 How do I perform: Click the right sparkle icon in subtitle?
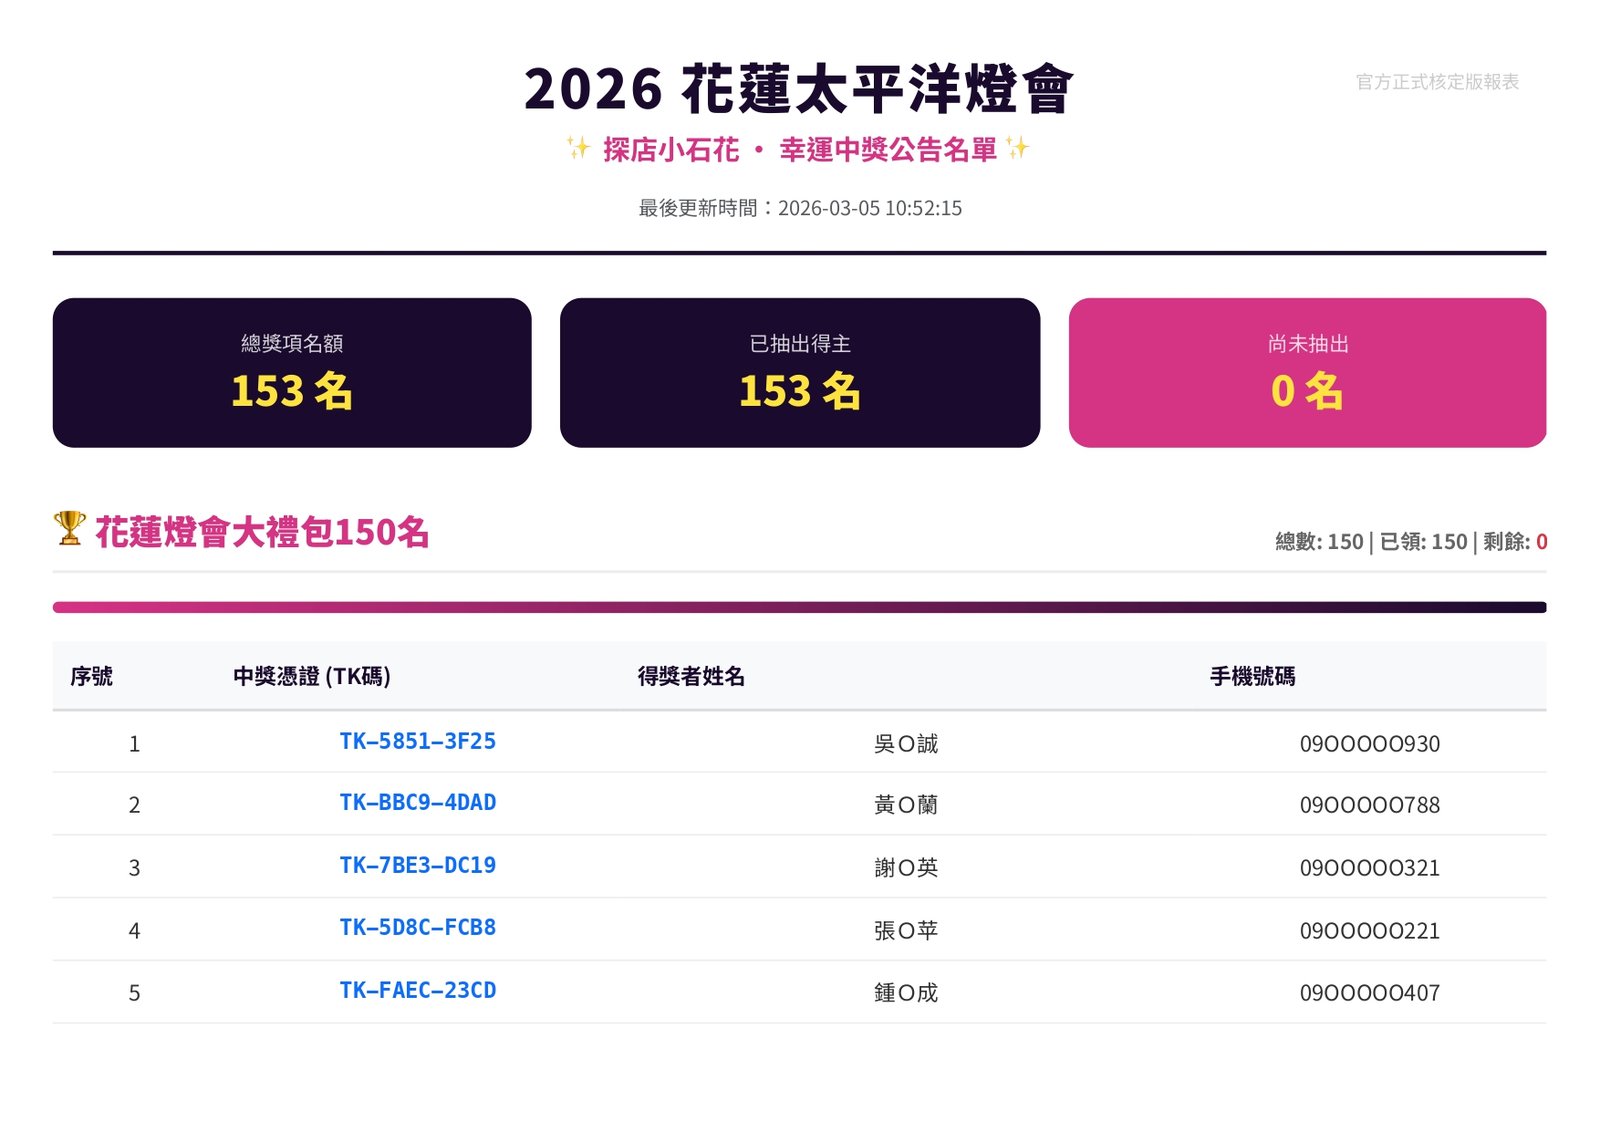(1018, 149)
